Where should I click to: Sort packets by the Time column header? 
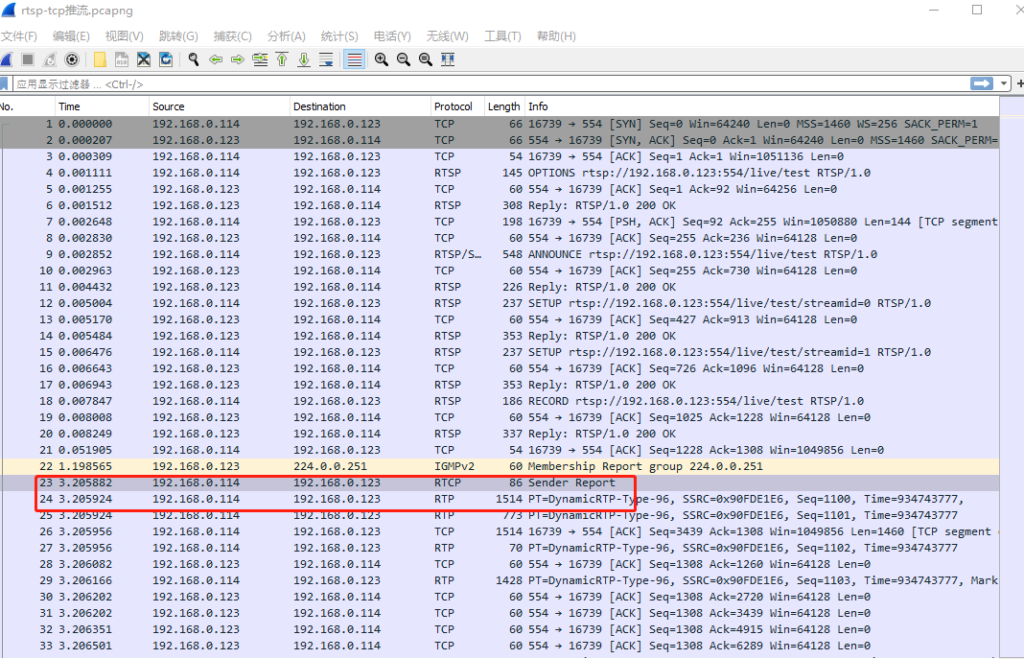[101, 106]
